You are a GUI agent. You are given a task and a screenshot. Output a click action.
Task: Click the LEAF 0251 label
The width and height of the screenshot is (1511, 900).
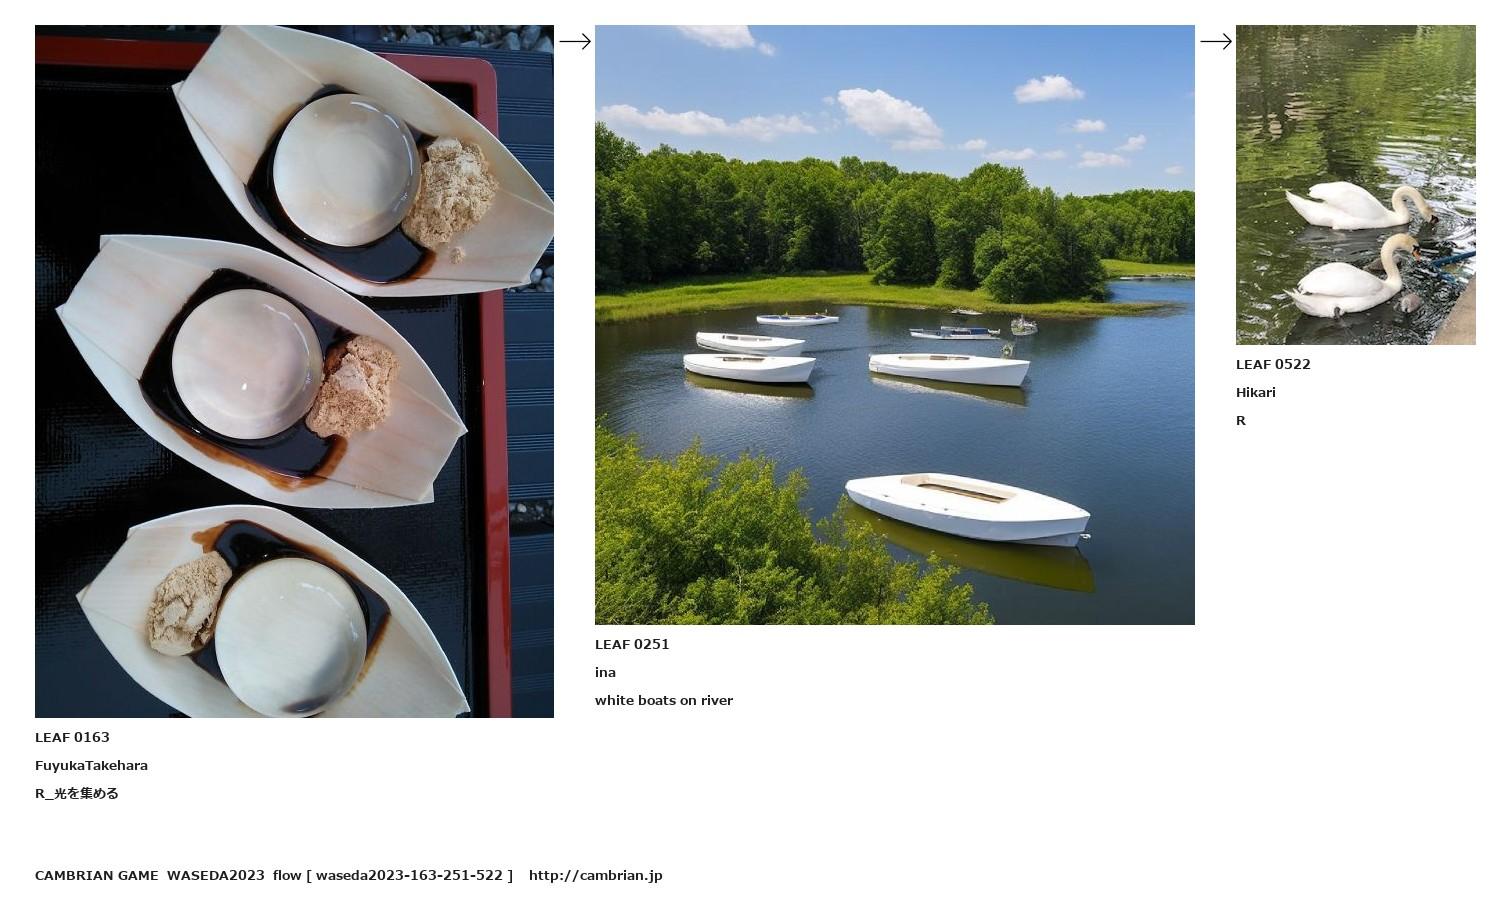(x=632, y=644)
